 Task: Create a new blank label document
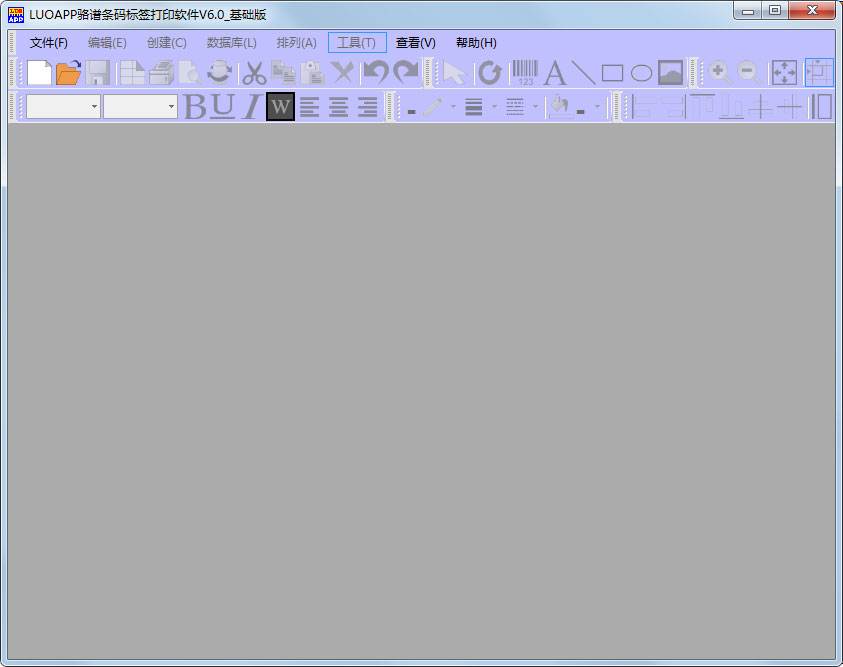point(39,73)
